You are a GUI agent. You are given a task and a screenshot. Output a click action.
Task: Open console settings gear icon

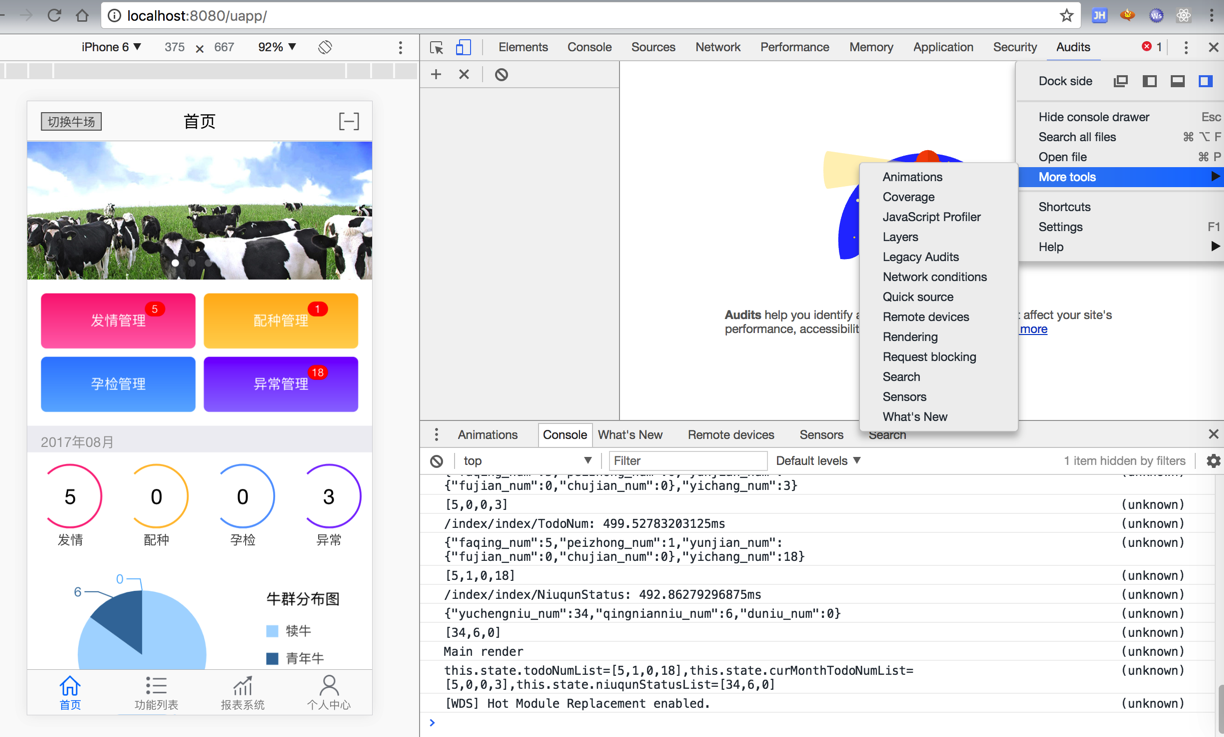1213,461
